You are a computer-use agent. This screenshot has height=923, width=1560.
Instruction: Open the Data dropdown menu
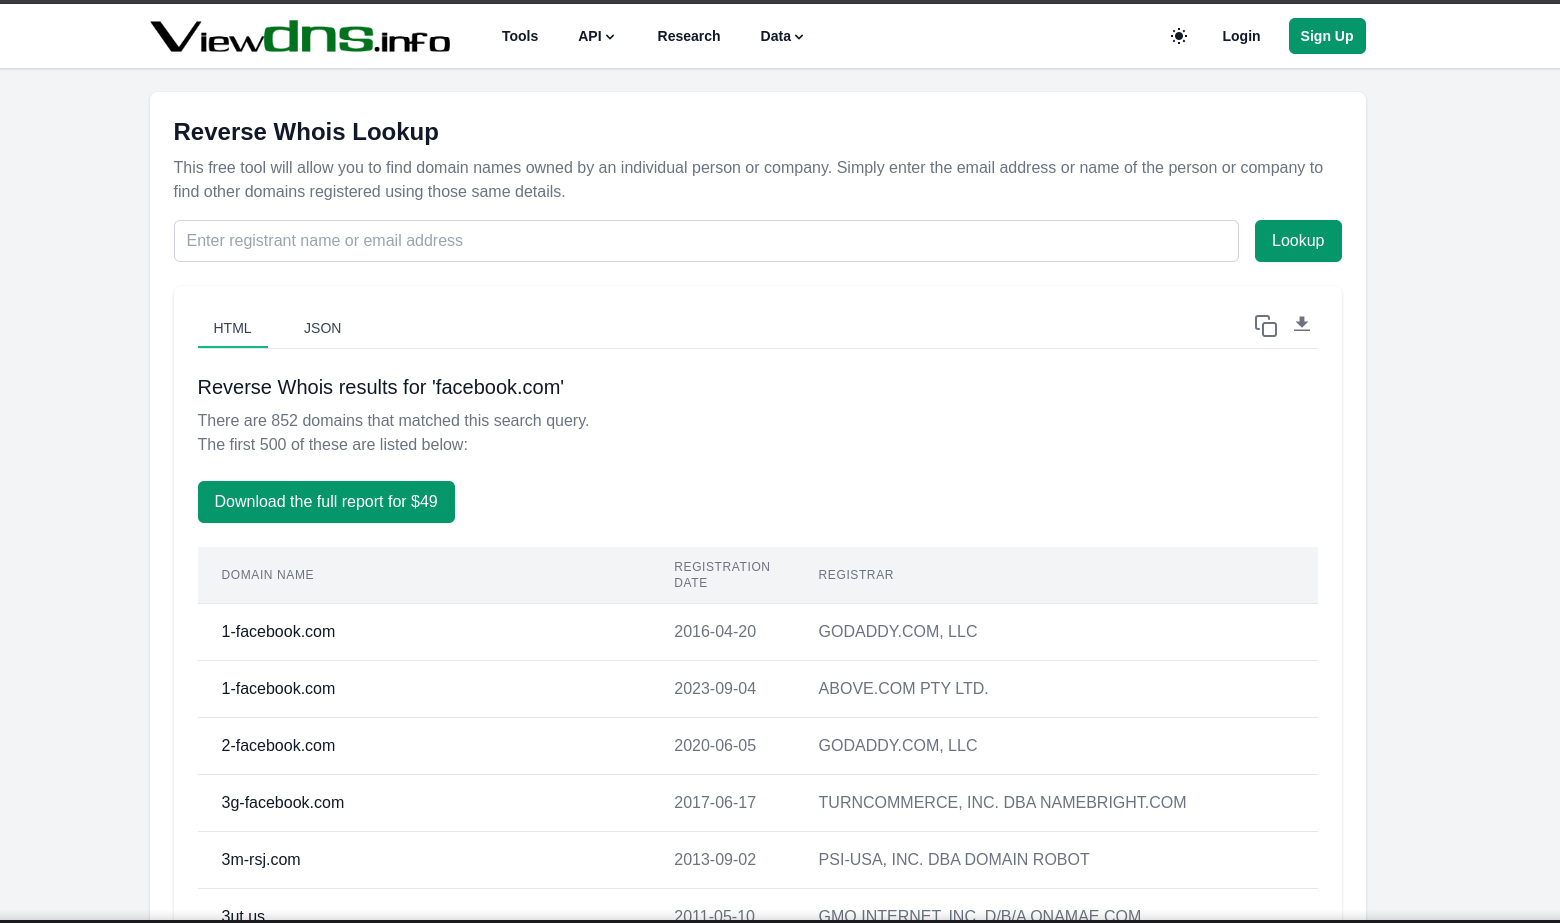[781, 36]
